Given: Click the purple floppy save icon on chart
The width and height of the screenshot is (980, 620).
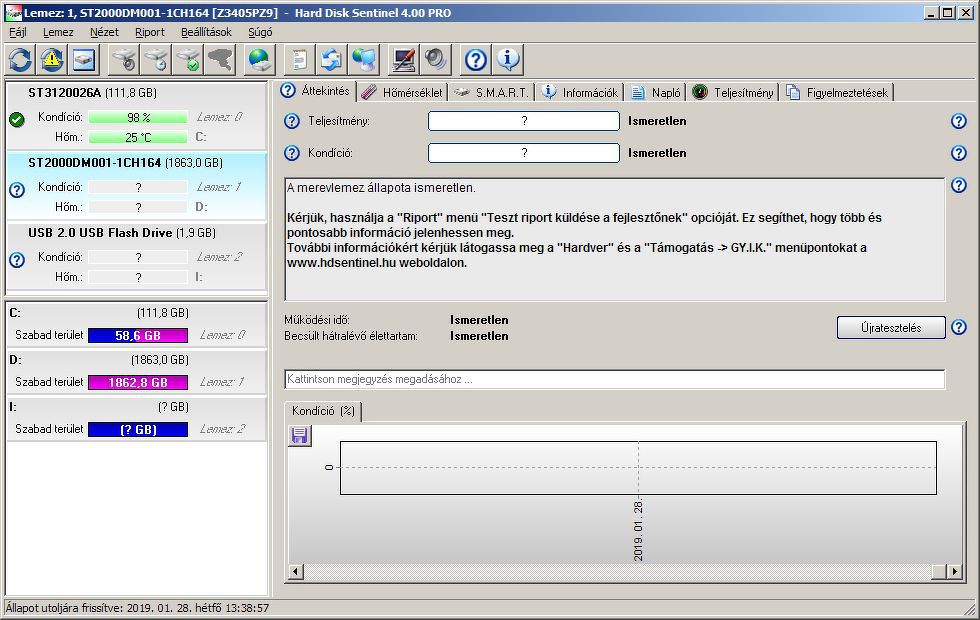Looking at the screenshot, I should pos(299,436).
